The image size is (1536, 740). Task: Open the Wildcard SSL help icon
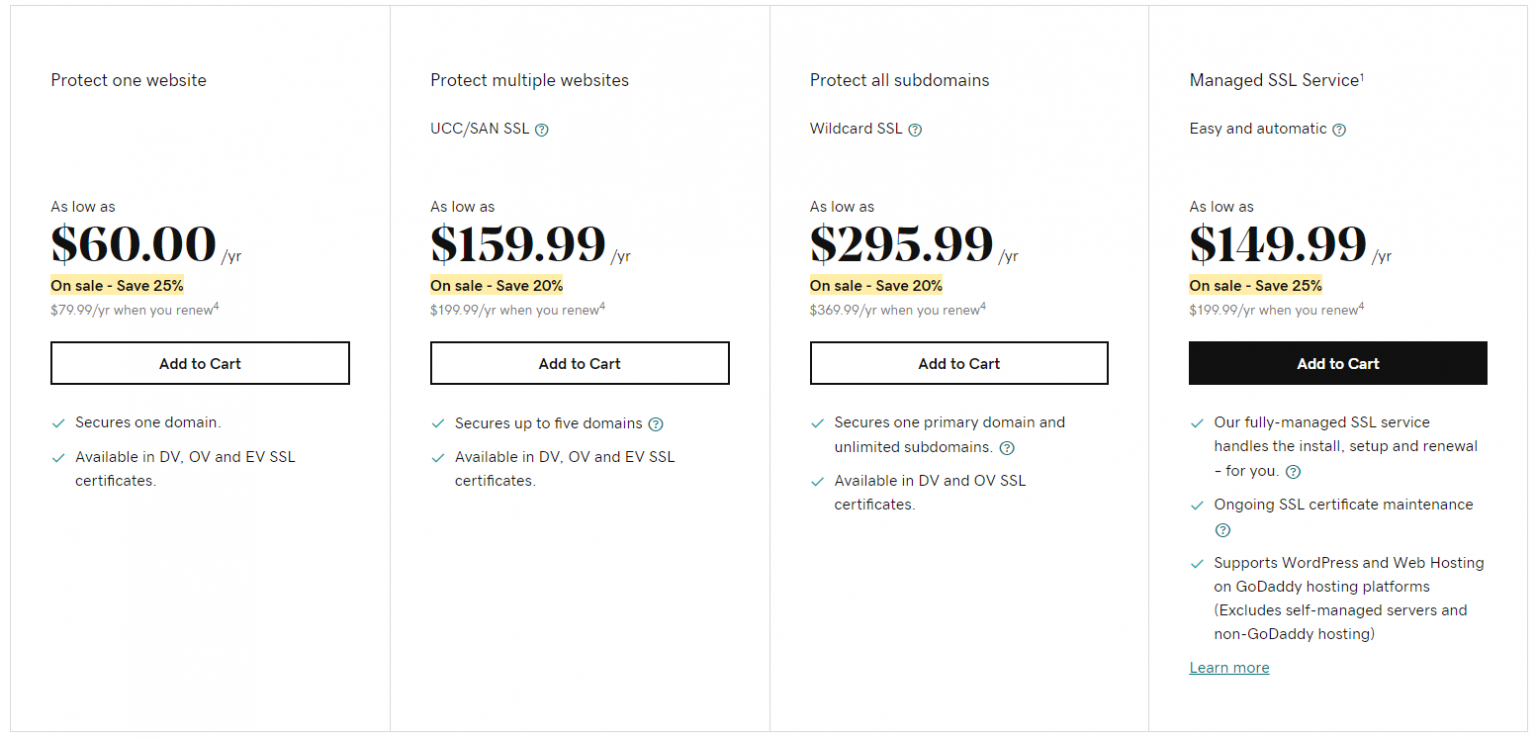[916, 129]
